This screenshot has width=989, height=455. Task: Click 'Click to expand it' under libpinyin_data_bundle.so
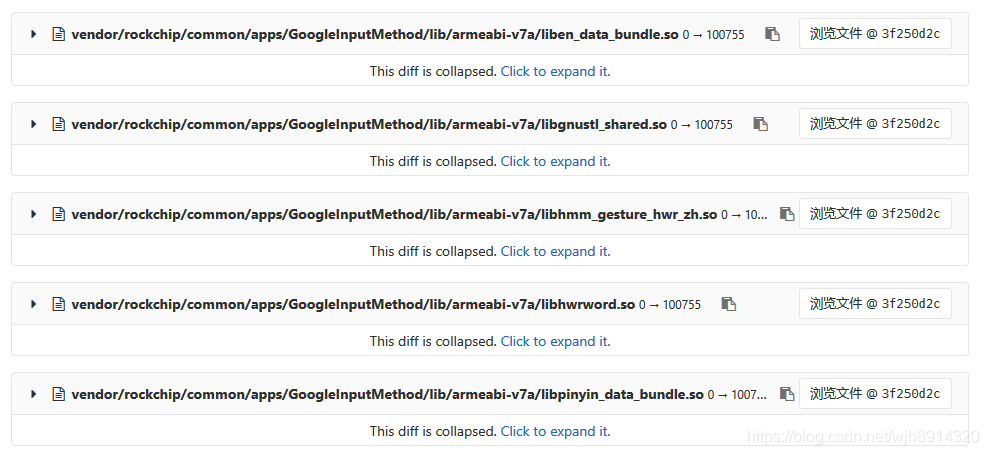(555, 431)
